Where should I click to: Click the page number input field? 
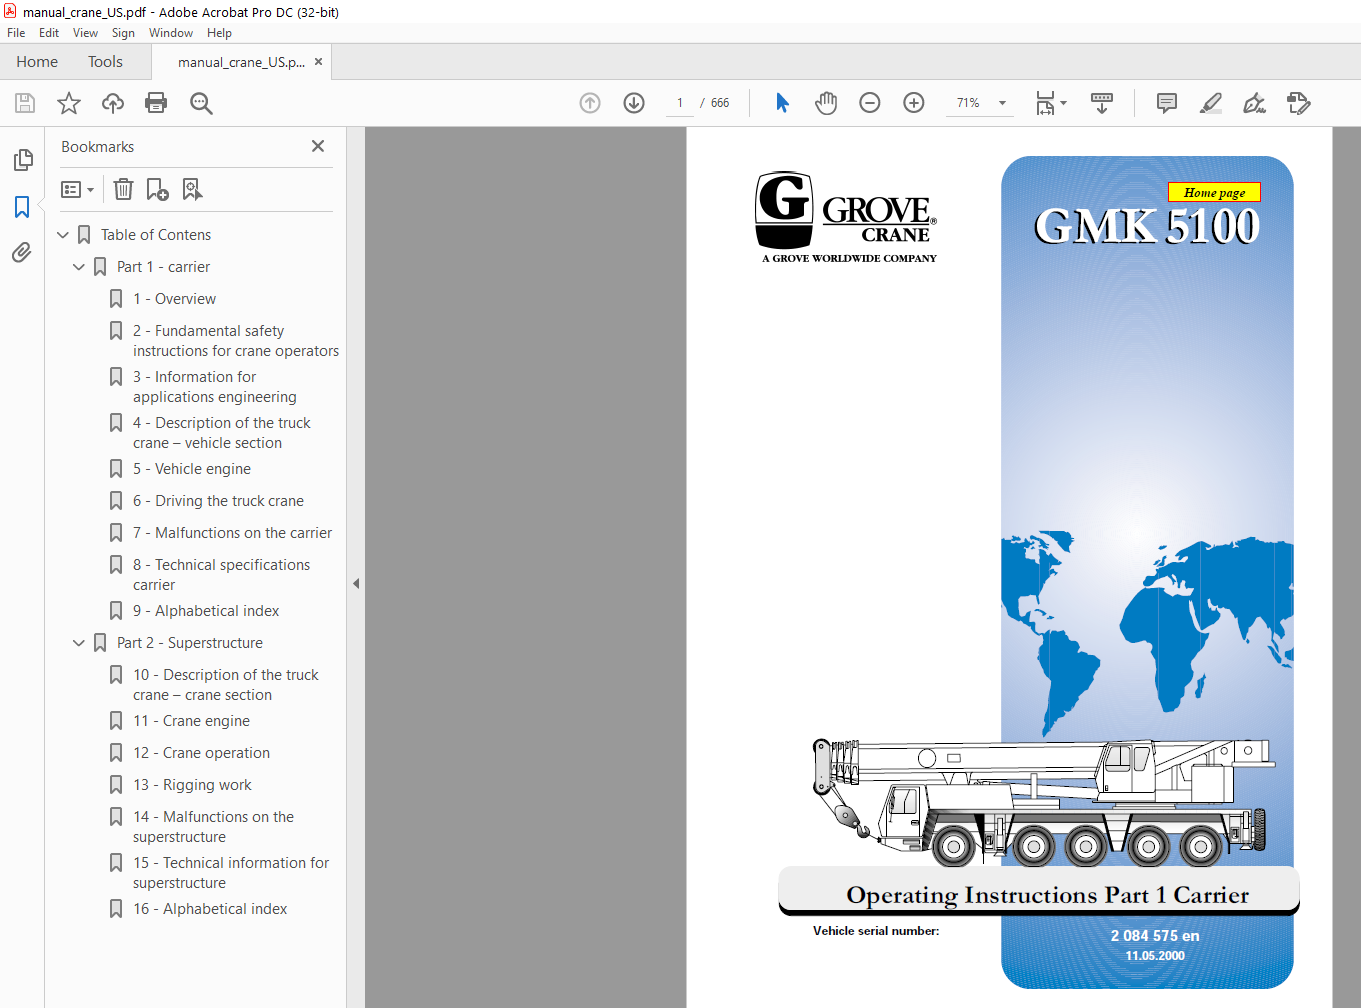[x=680, y=103]
